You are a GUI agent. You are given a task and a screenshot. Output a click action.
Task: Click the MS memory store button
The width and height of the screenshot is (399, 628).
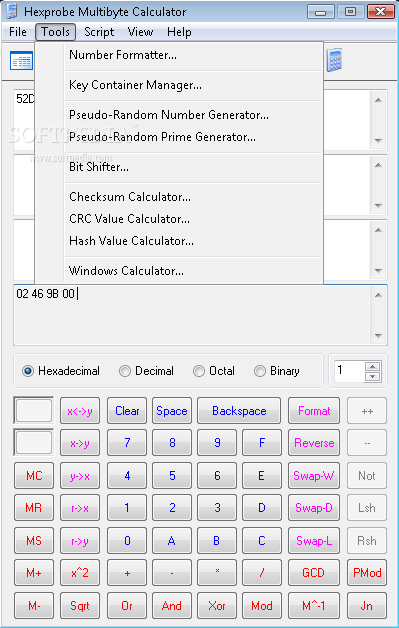tap(34, 541)
